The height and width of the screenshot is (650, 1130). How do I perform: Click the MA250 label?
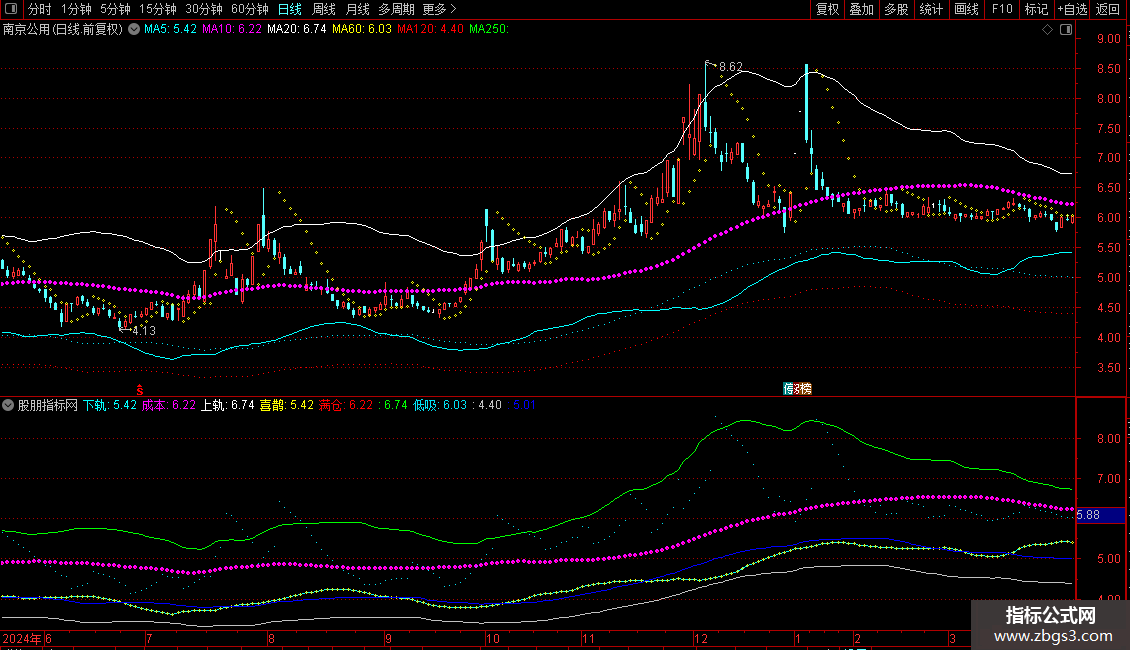pyautogui.click(x=489, y=29)
